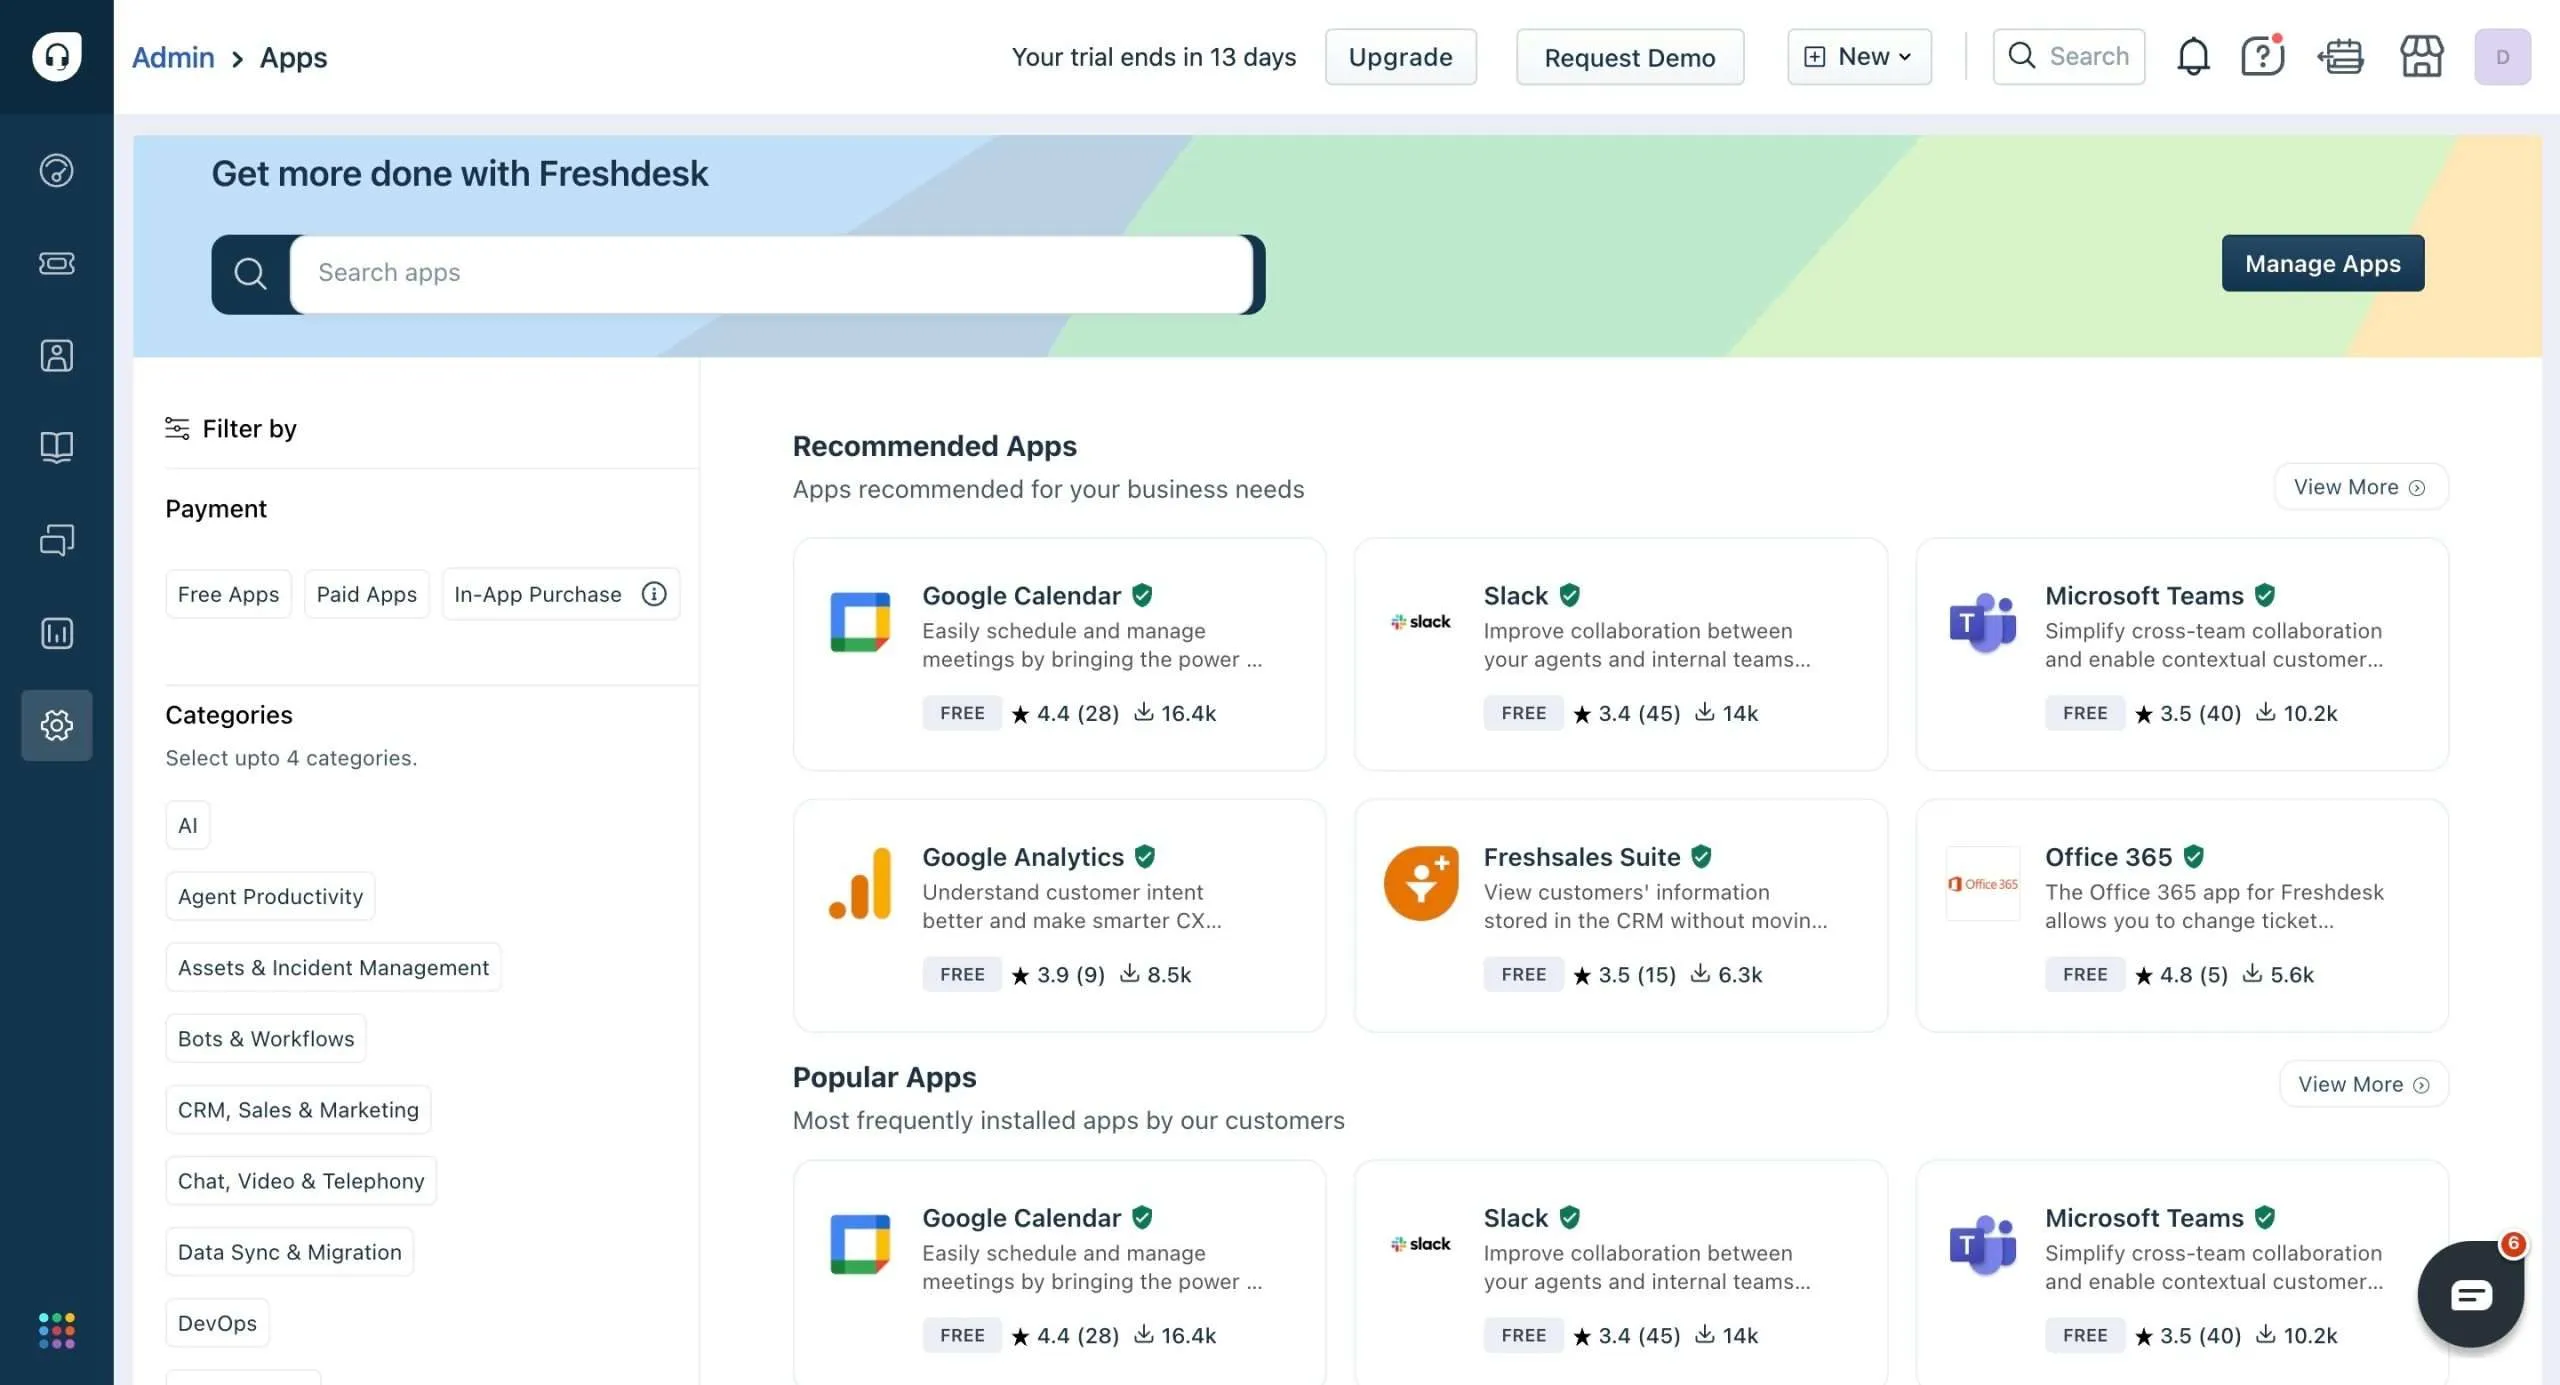The width and height of the screenshot is (2560, 1385).
Task: Open the Admin gear icon in sidebar
Action: point(56,725)
